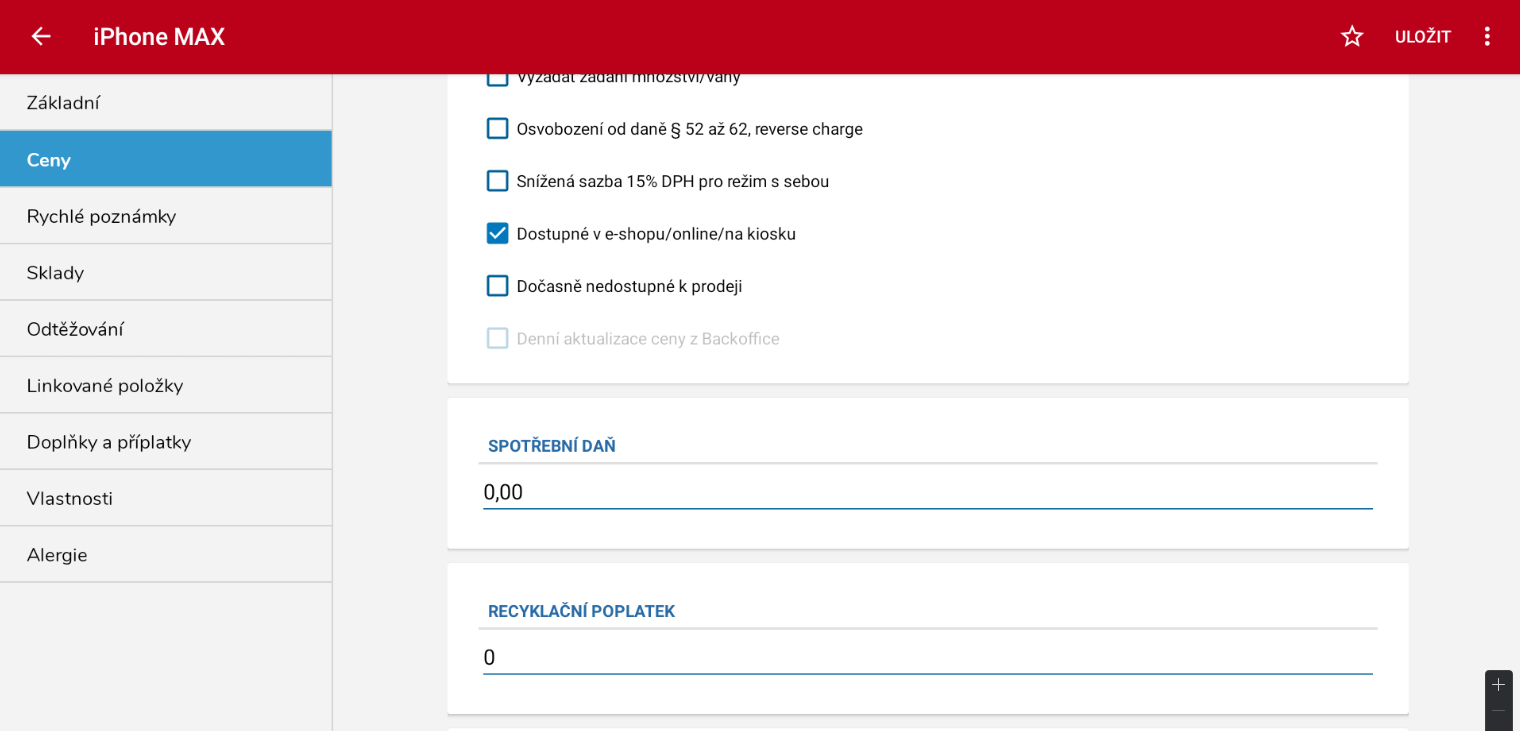Open Linkované položky in sidebar
This screenshot has width=1520, height=731.
[x=165, y=385]
